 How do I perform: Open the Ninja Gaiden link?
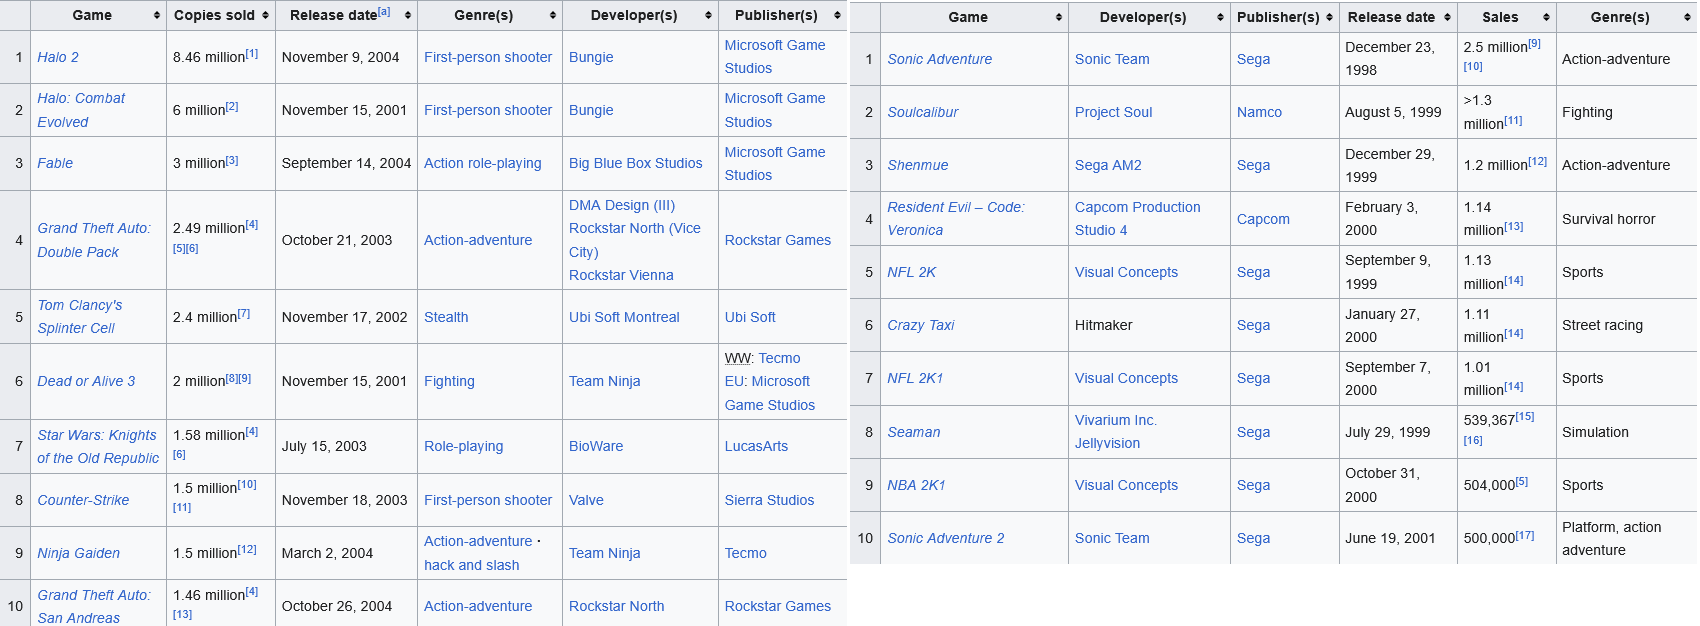[78, 553]
